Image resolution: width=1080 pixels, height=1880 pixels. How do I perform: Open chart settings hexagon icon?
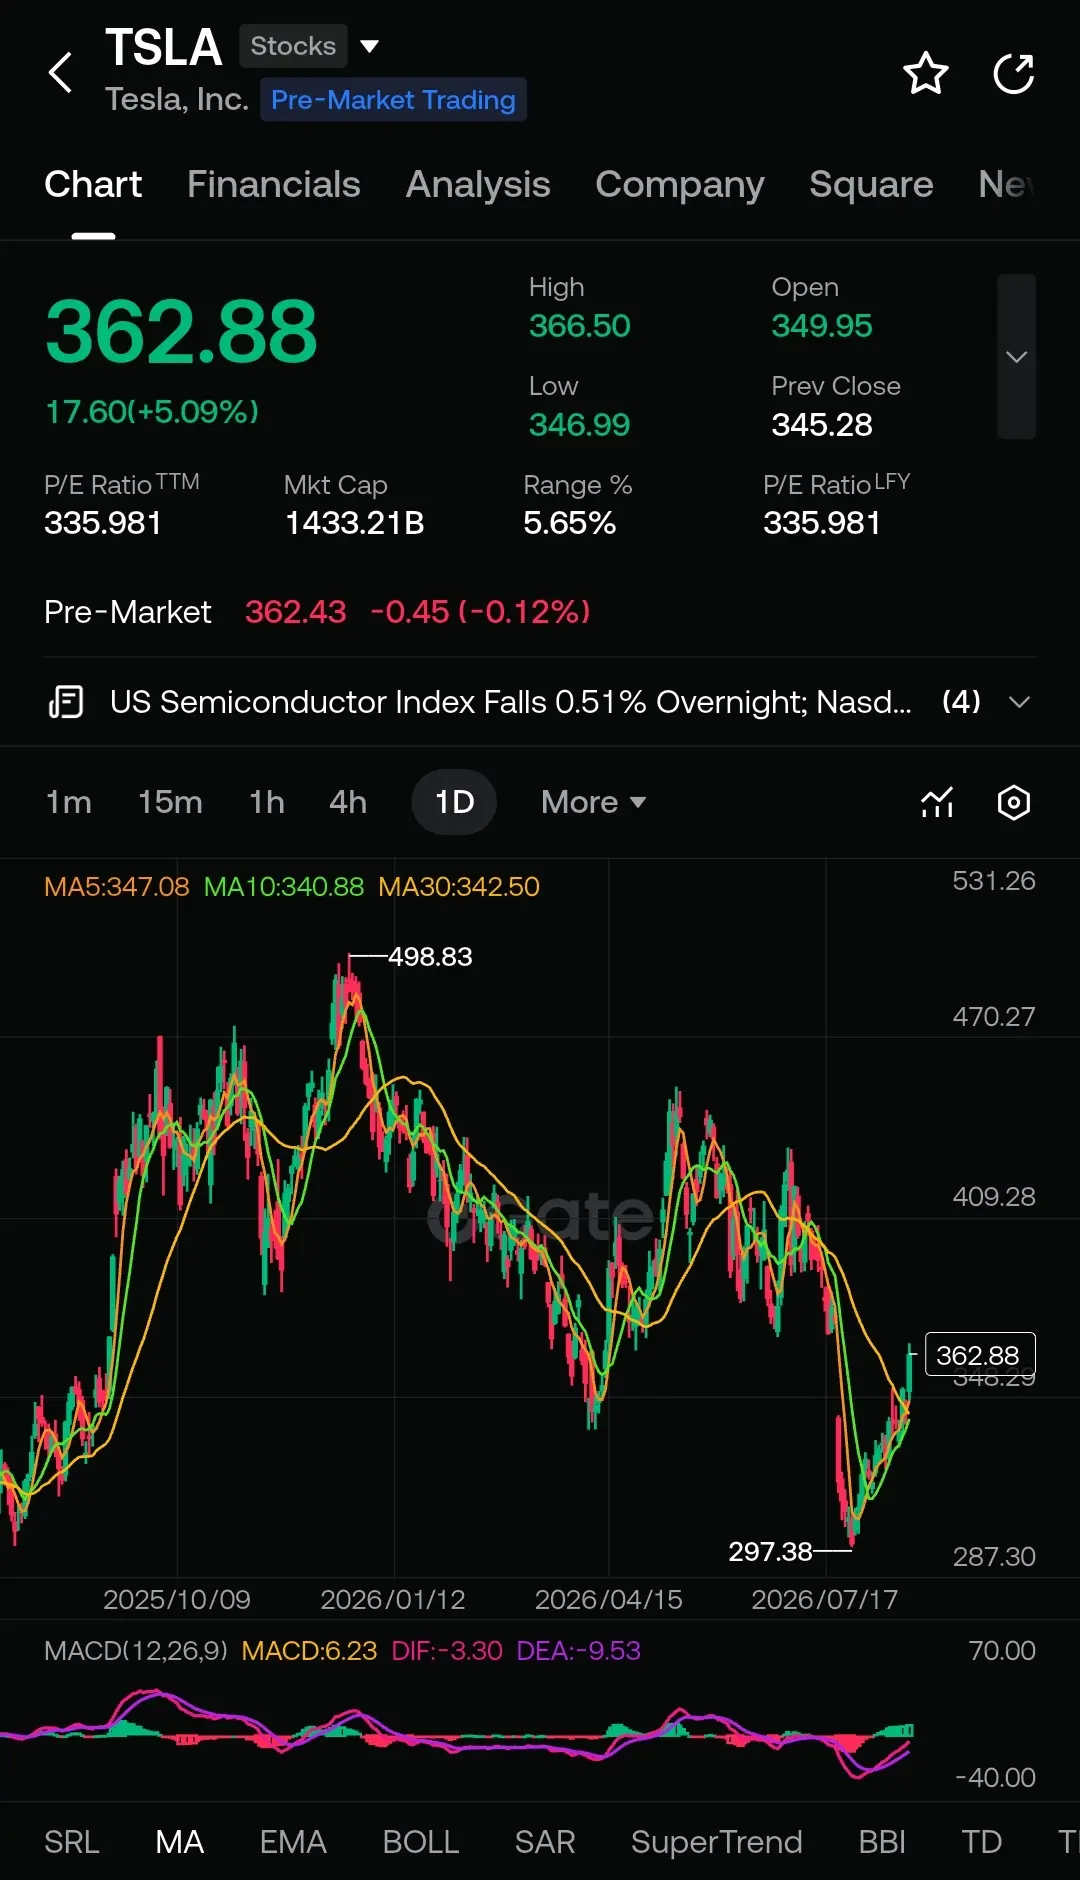click(x=1014, y=802)
